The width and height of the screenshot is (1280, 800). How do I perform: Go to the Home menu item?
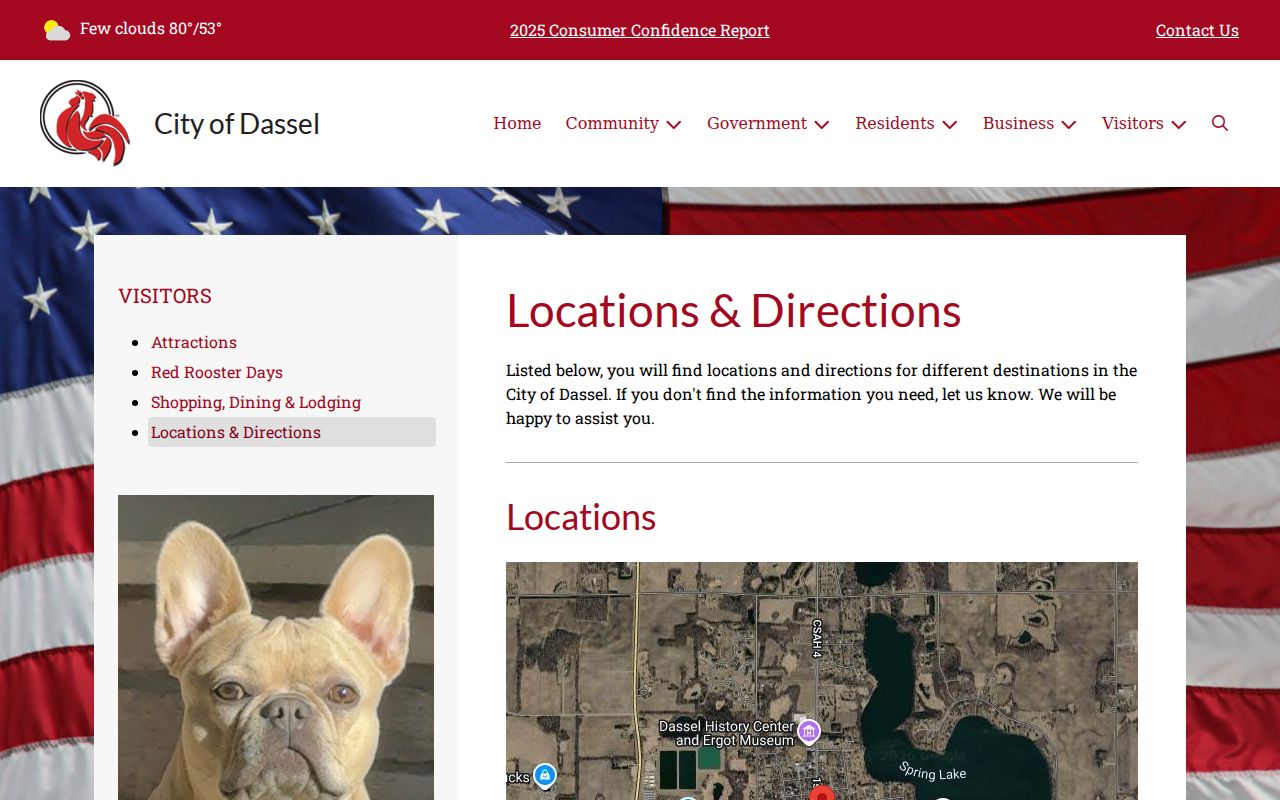[517, 123]
